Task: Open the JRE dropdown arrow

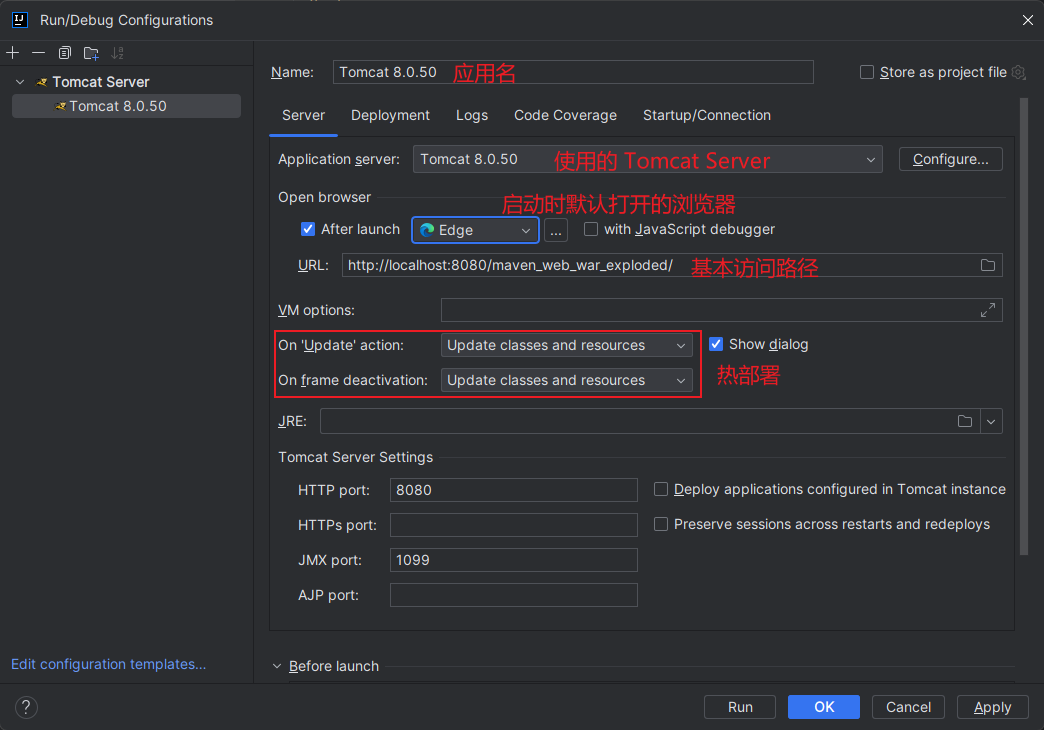Action: 991,421
